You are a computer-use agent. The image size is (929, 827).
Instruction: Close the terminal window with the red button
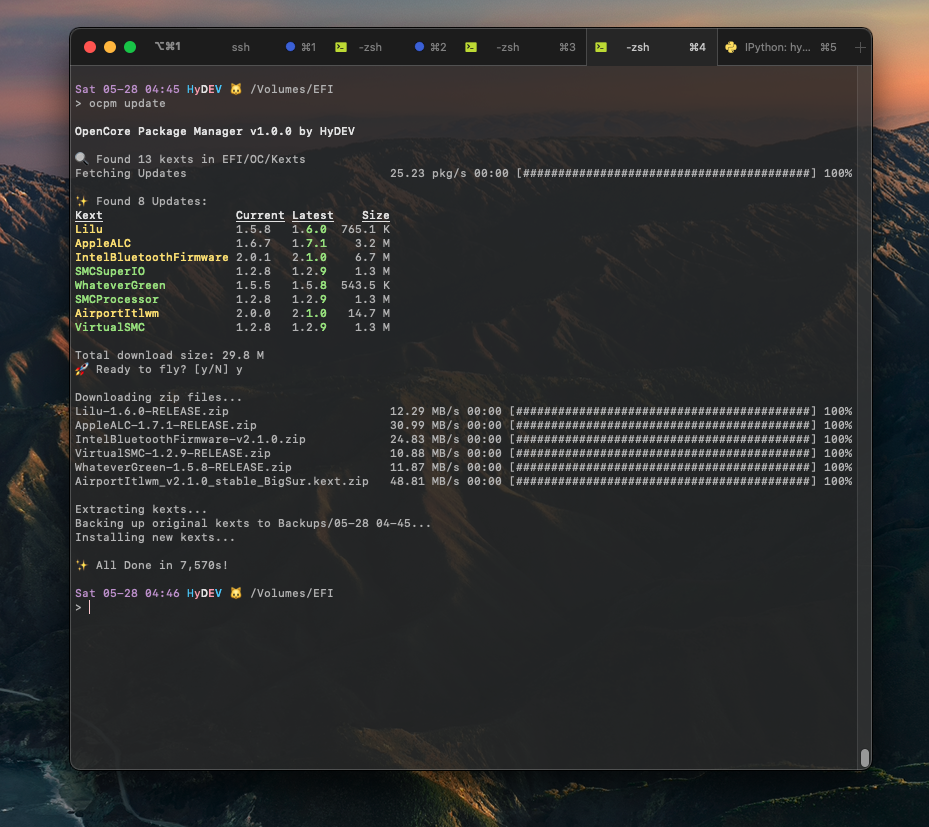[90, 47]
